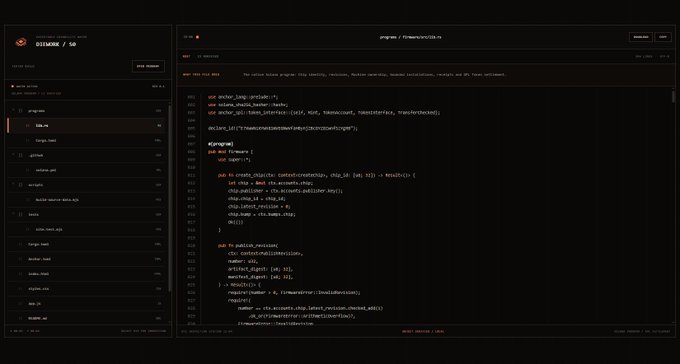Select the RUST tab label
This screenshot has width=680, height=364.
point(186,56)
